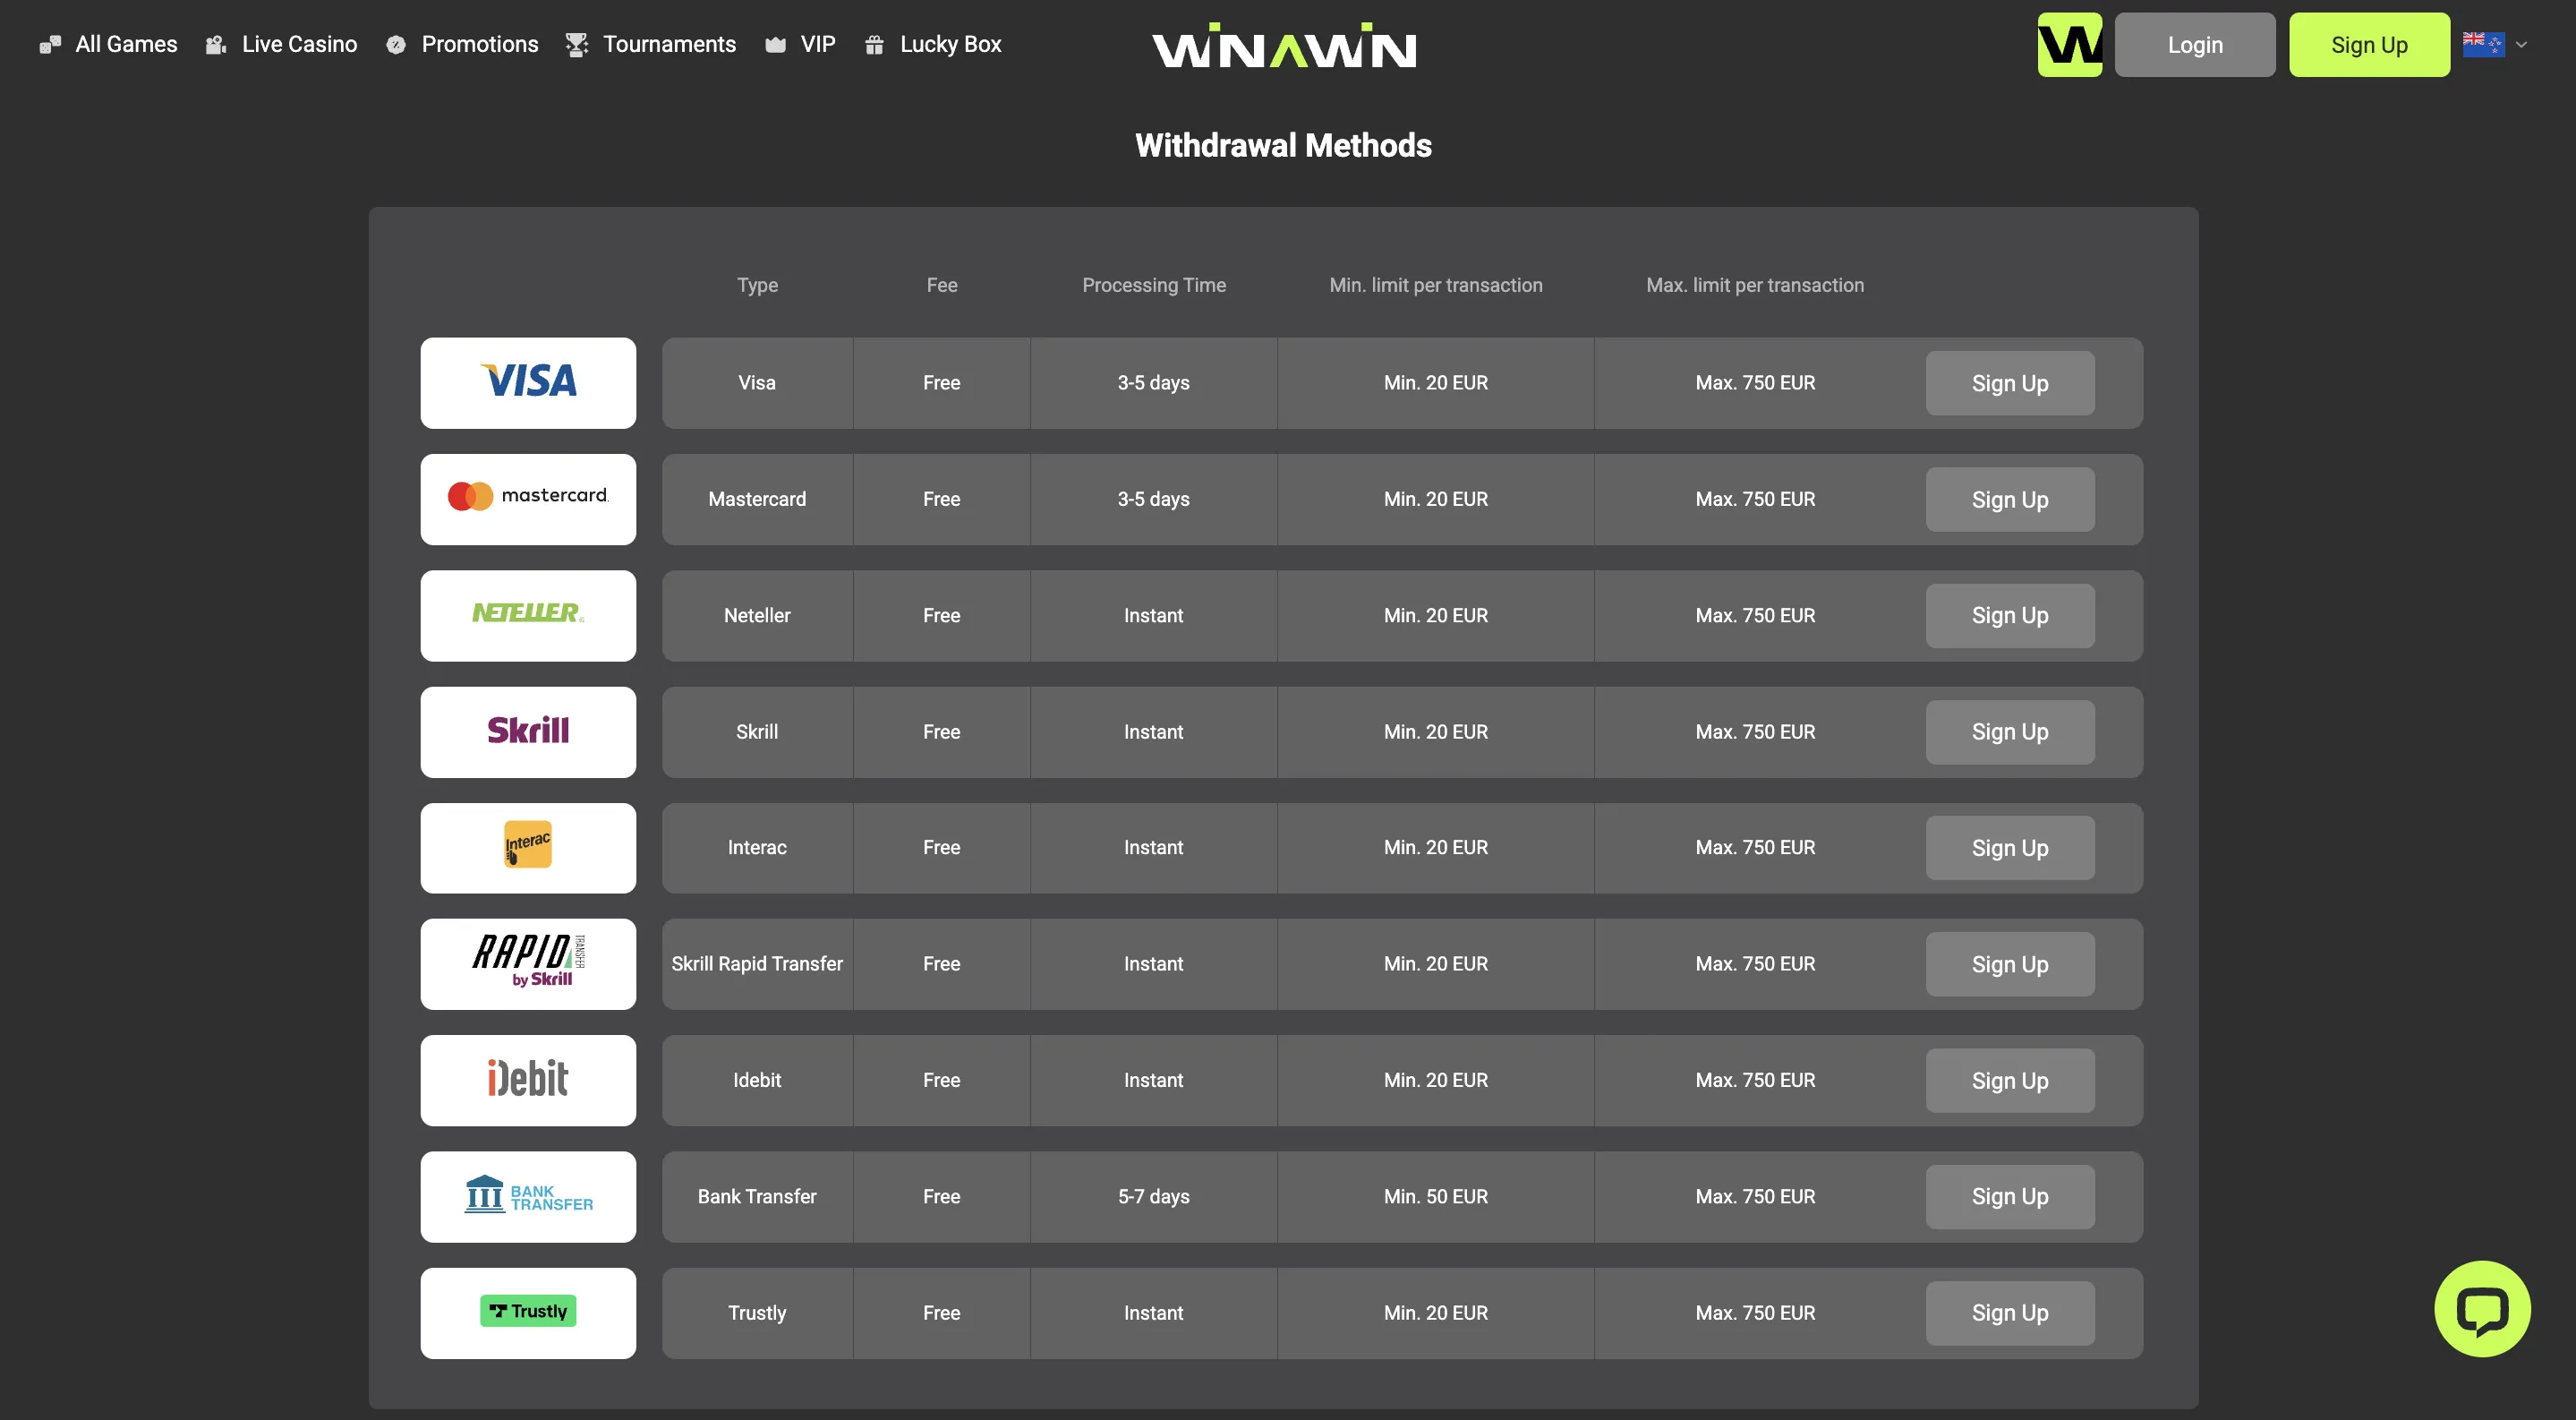Sign Up in the Bank Transfer row
The image size is (2576, 1420).
pyautogui.click(x=2010, y=1197)
